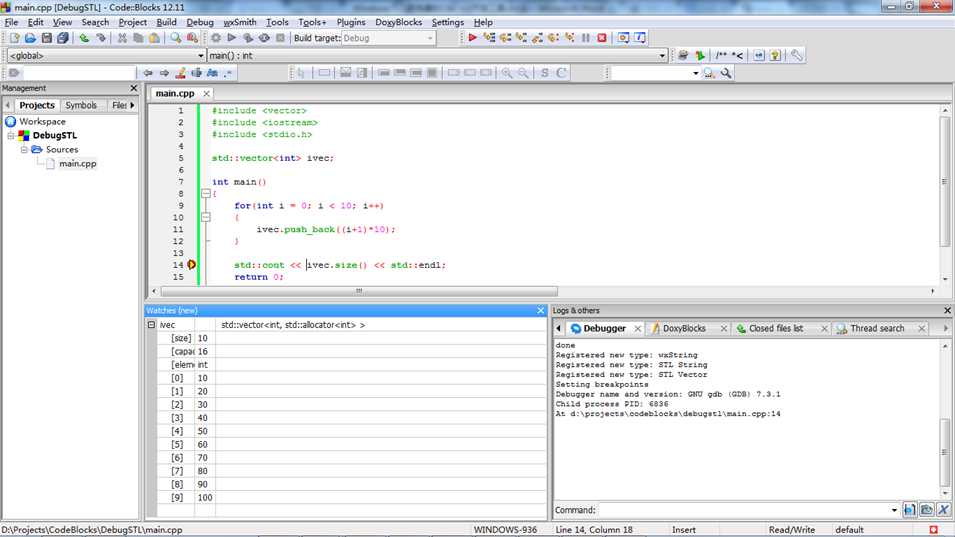
Task: Click the Replace icon in toolbar
Action: (x=192, y=38)
